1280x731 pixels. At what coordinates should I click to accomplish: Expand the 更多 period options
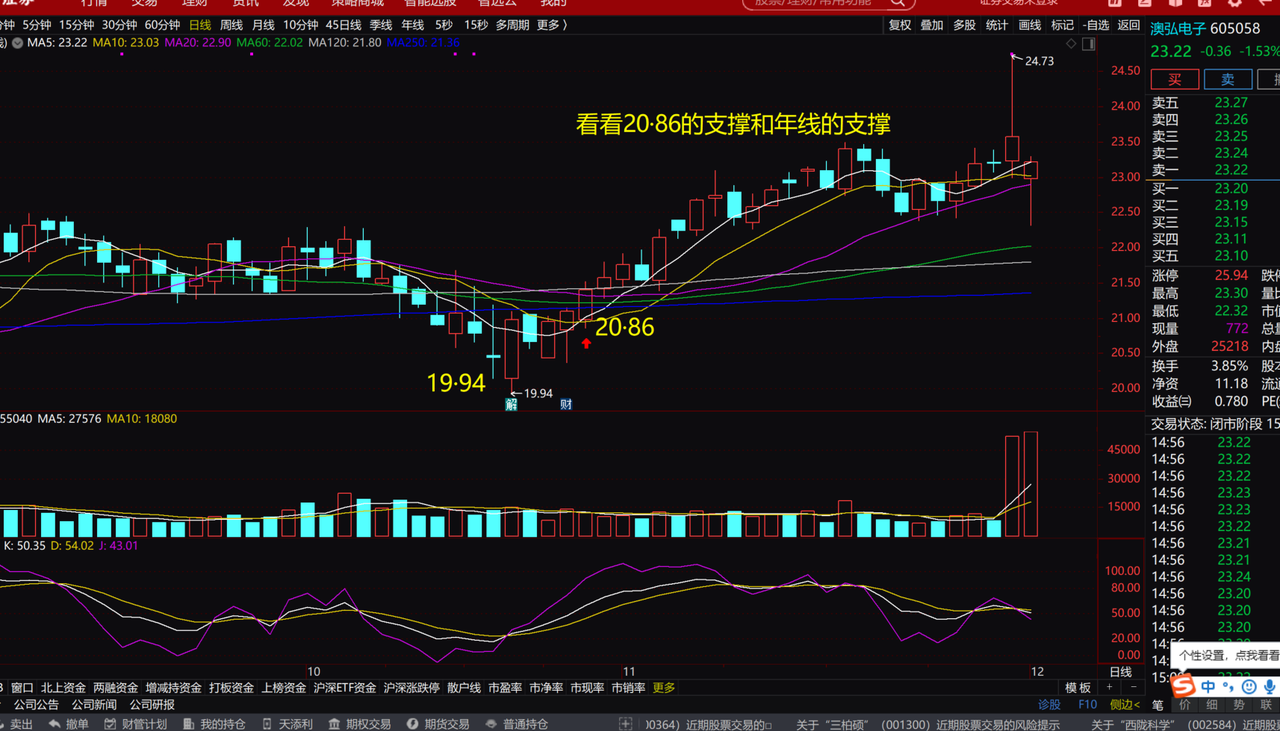551,25
